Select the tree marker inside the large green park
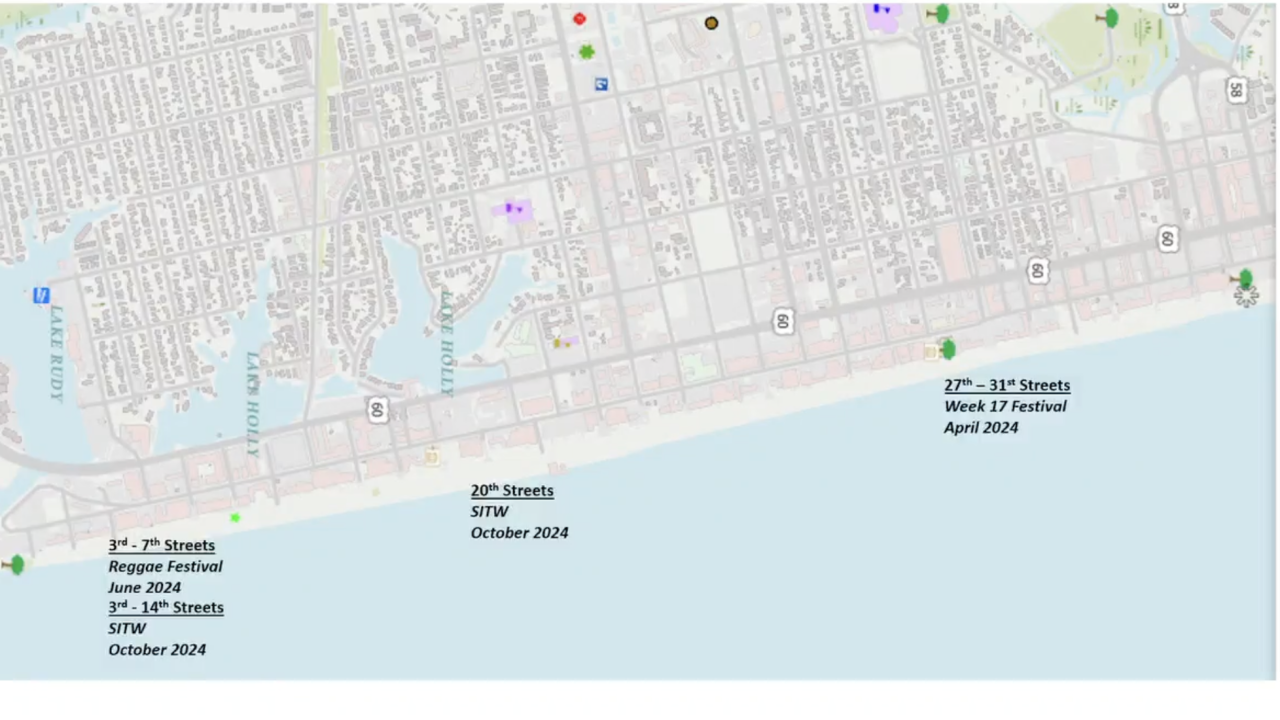This screenshot has width=1280, height=720. [1109, 18]
